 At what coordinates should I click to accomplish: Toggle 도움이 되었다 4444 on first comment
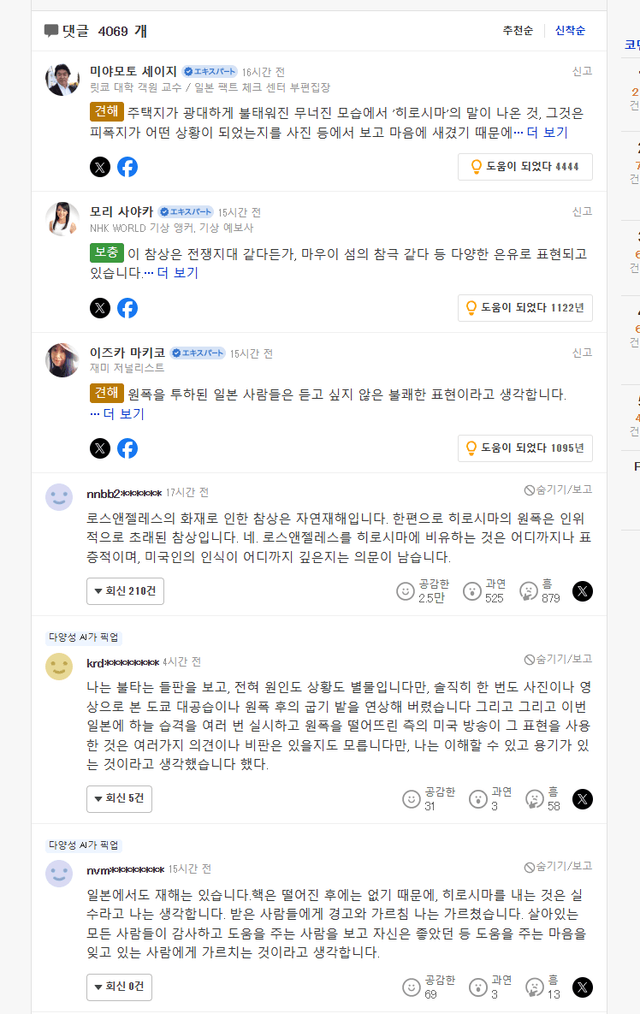pos(525,167)
